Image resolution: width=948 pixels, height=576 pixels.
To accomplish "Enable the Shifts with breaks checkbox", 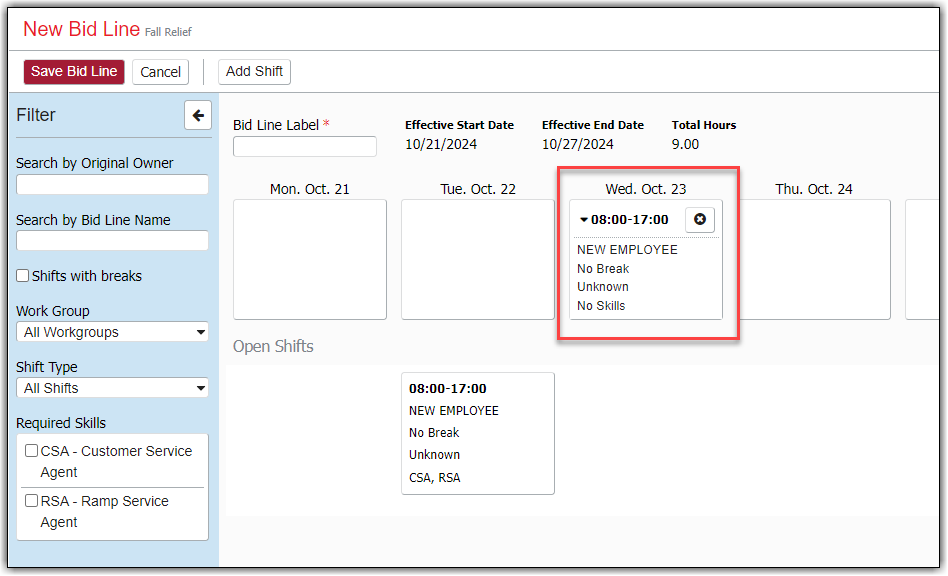I will click(x=23, y=276).
